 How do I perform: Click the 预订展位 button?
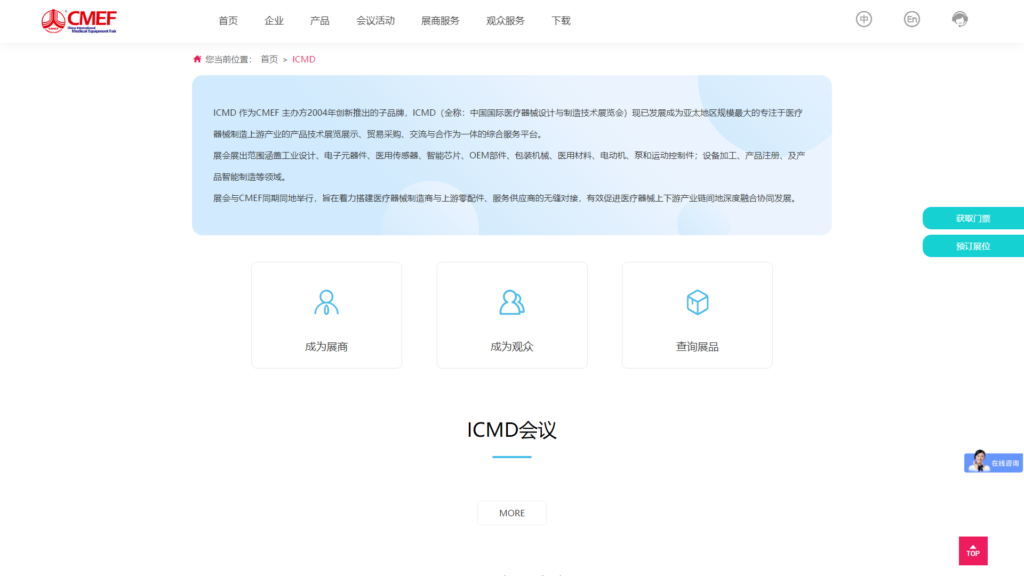coord(973,246)
